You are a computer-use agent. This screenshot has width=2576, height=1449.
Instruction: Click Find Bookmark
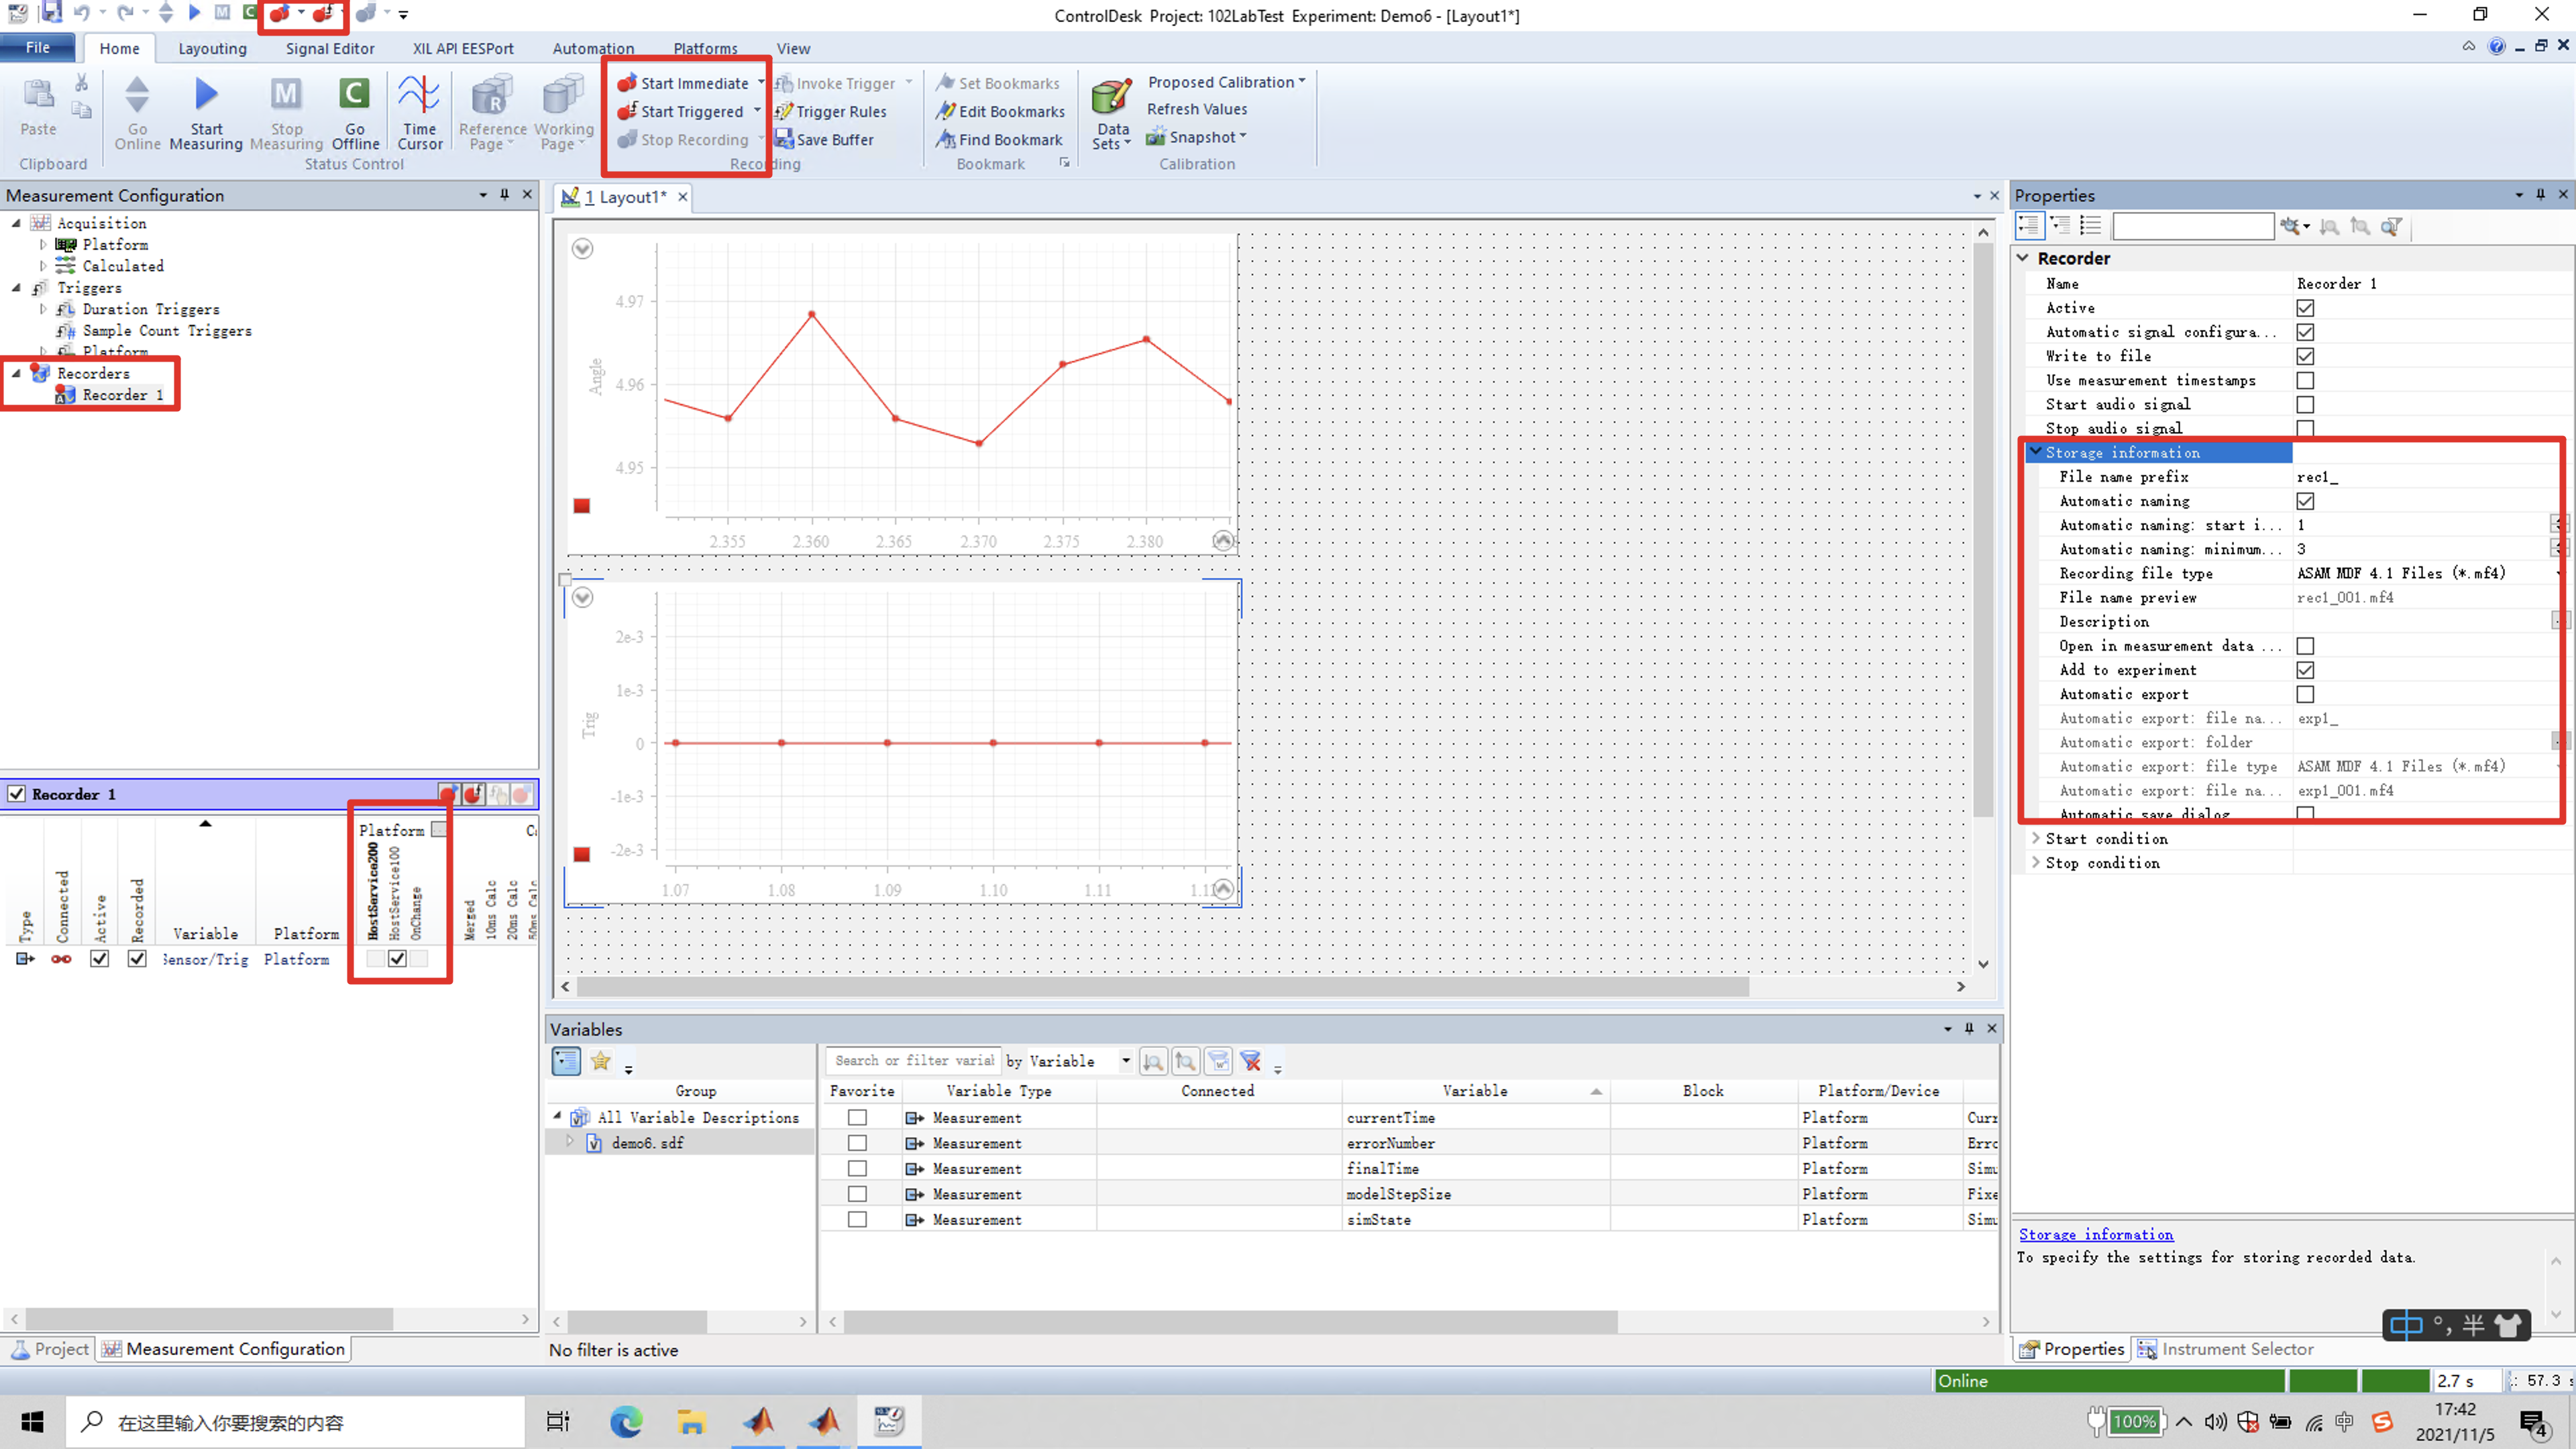(999, 139)
